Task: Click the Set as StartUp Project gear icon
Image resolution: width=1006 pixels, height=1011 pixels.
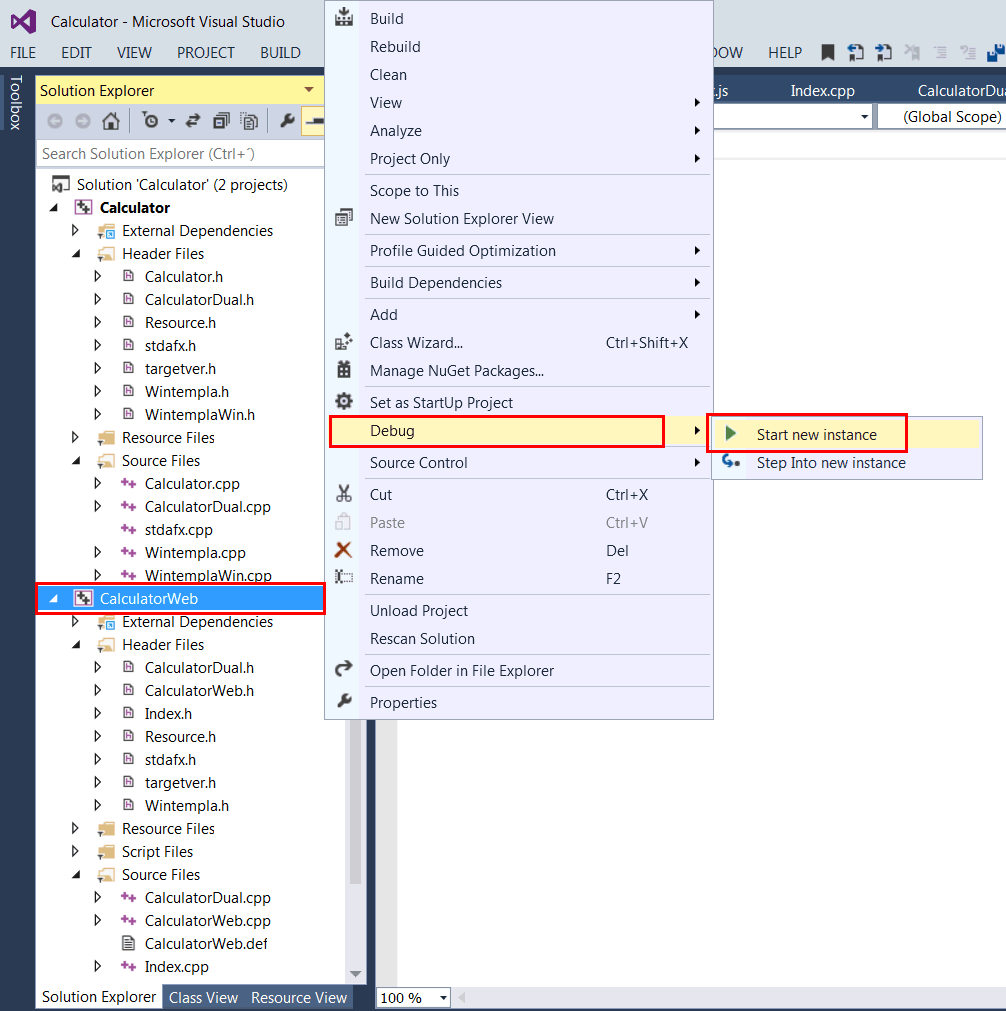Action: pyautogui.click(x=344, y=402)
